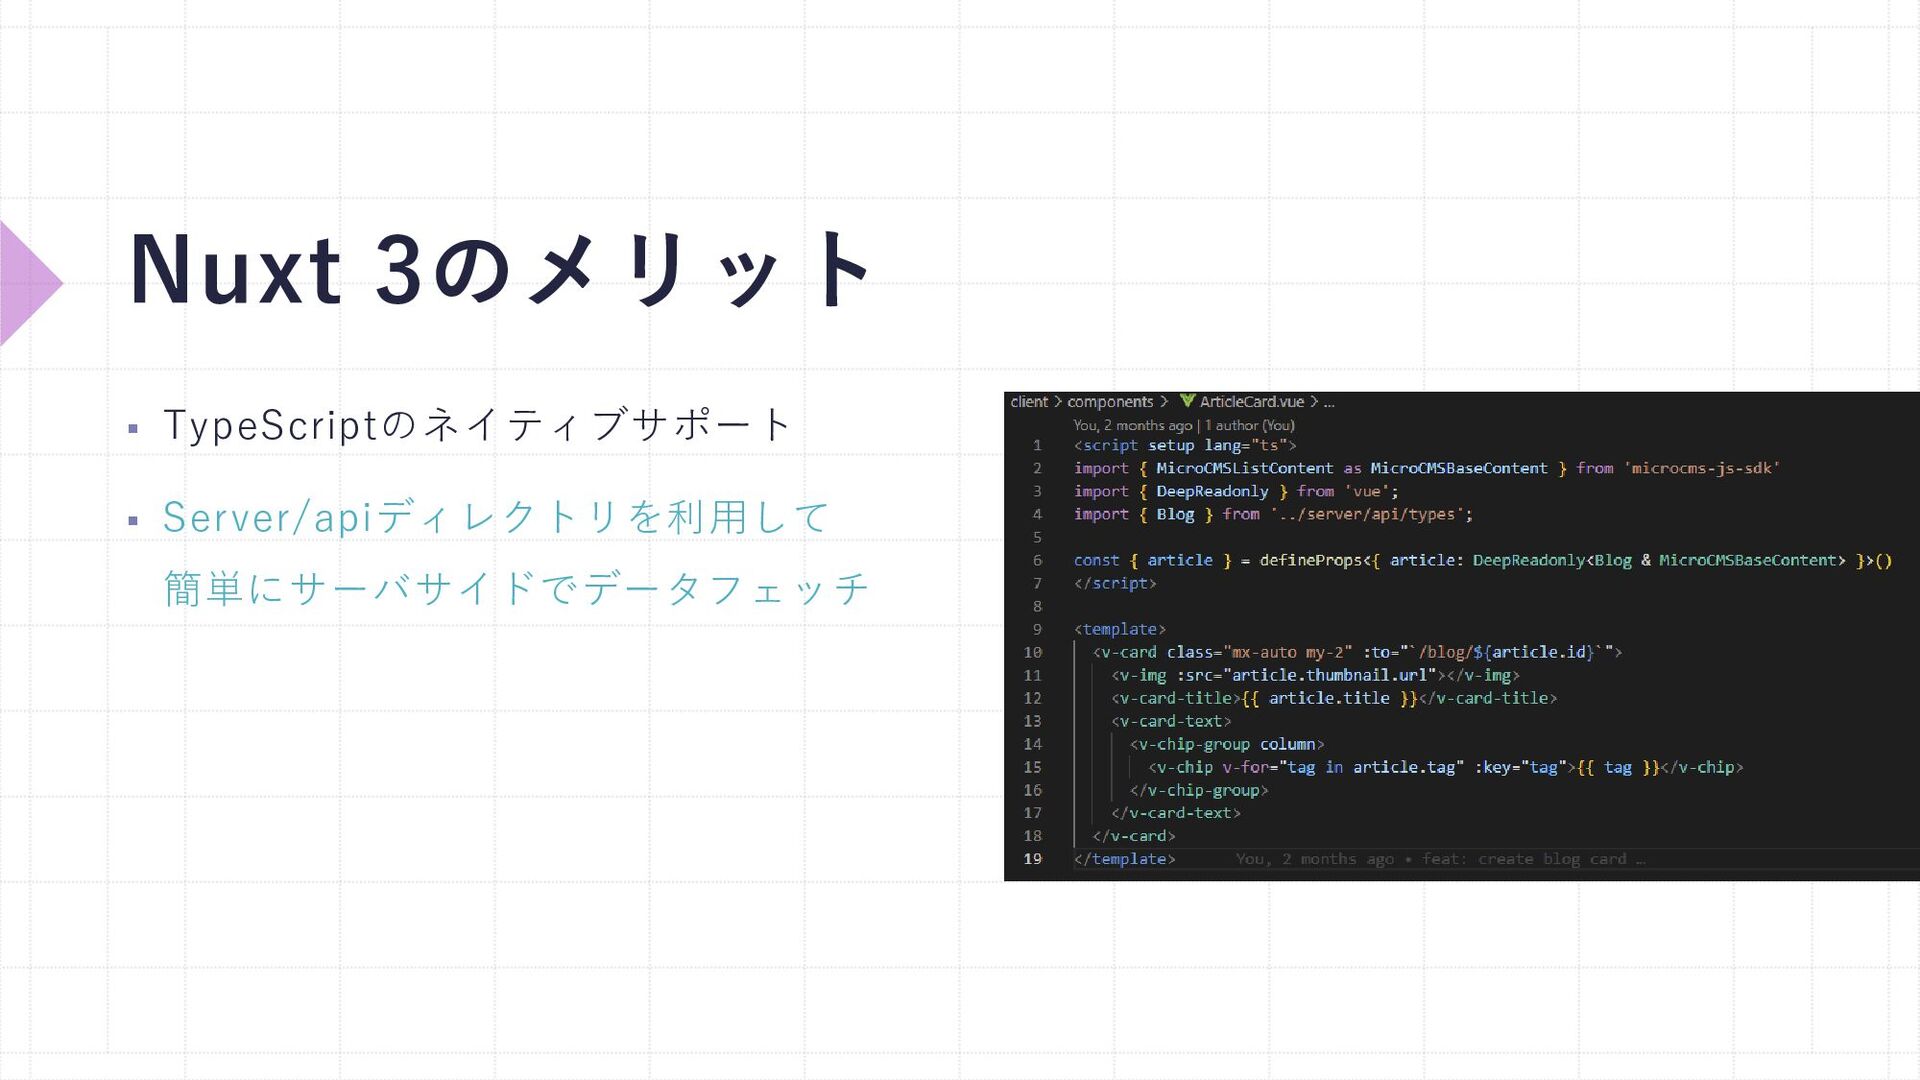Expand the breadcrumb chevron after 'client'
1920x1080 pixels.
pyautogui.click(x=1058, y=401)
